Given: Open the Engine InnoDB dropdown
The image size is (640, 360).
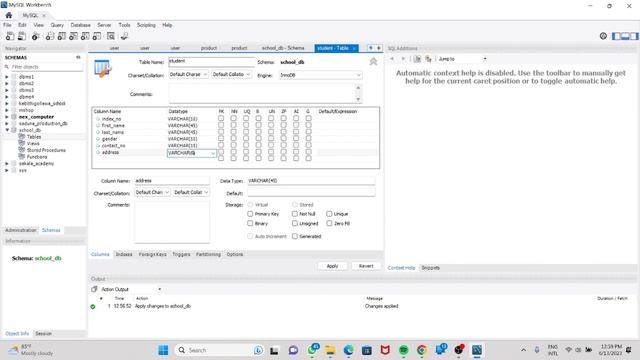Looking at the screenshot, I should [x=320, y=75].
